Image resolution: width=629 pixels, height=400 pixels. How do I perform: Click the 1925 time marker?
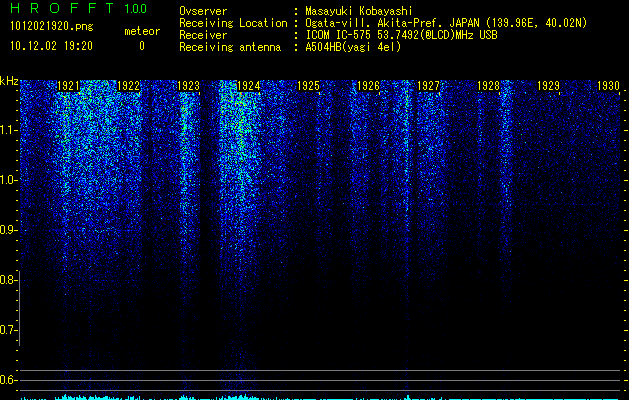308,85
